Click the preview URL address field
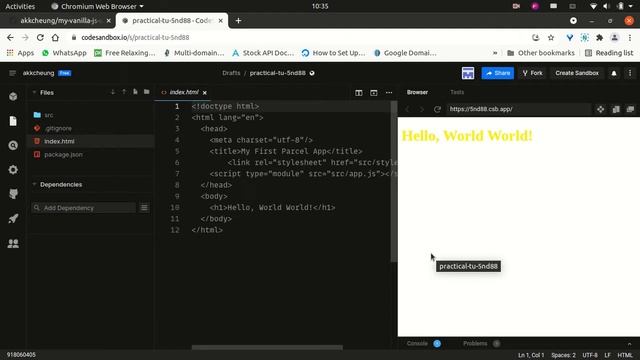 (x=518, y=109)
